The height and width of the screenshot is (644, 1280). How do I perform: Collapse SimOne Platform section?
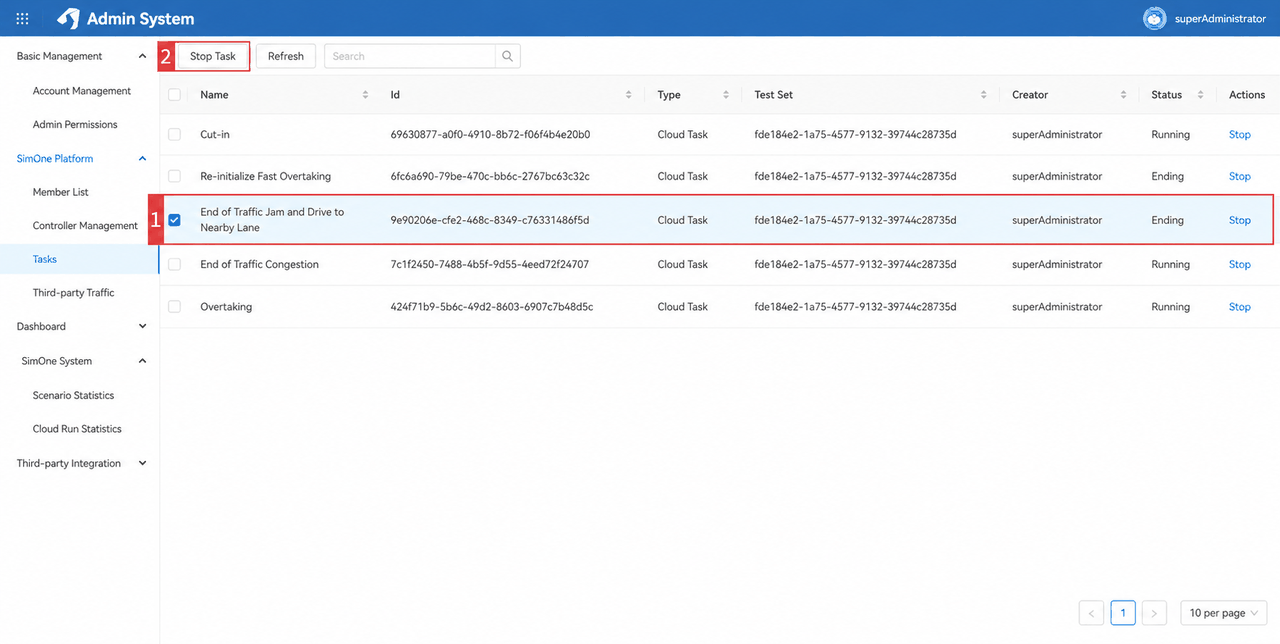(x=142, y=159)
